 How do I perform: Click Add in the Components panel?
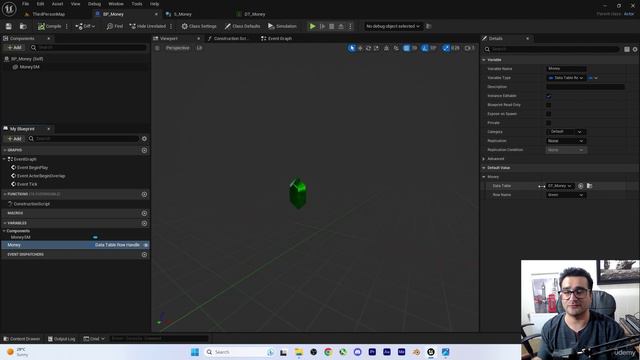[15, 48]
